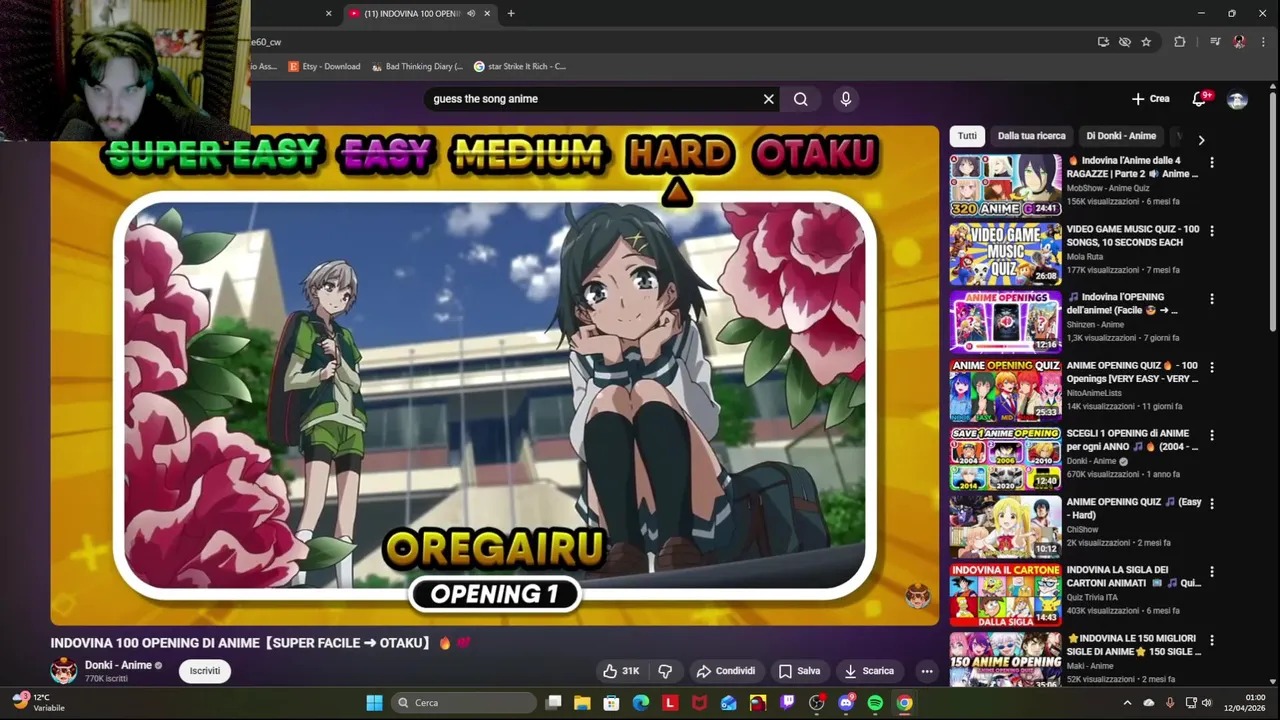This screenshot has height=720, width=1280.
Task: Open YouTube notifications bell
Action: (1199, 99)
